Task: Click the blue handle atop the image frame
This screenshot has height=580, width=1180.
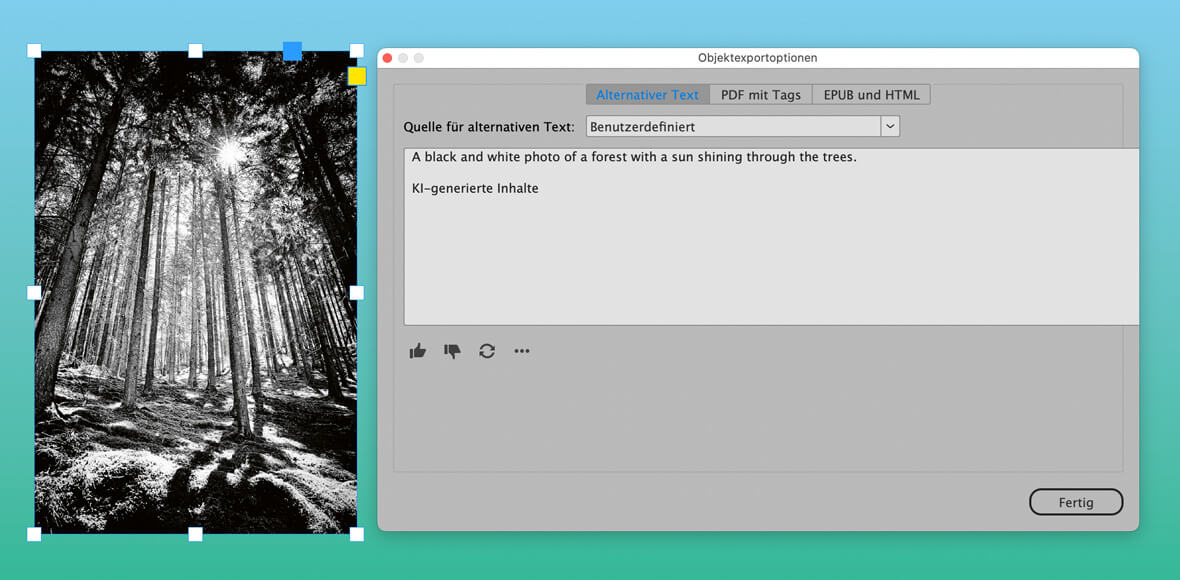Action: (292, 48)
